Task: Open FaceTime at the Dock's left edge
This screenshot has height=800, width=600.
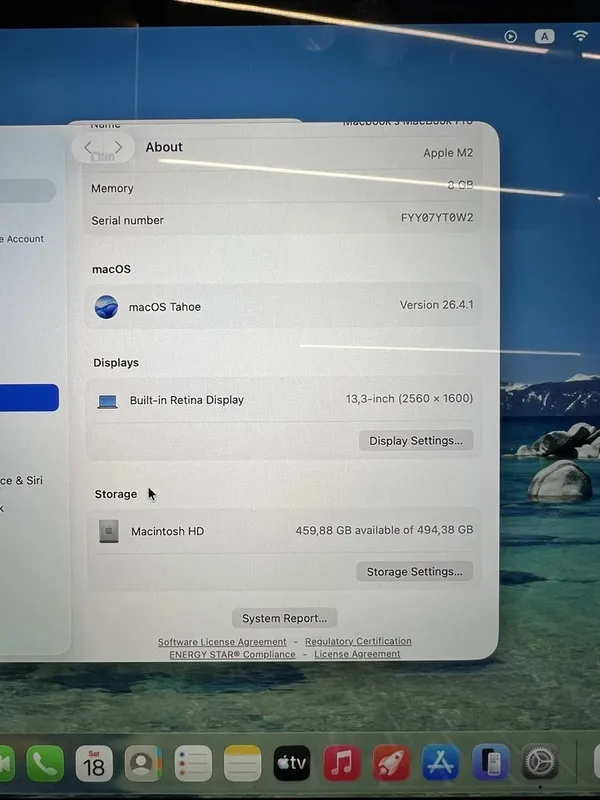Action: [6, 764]
